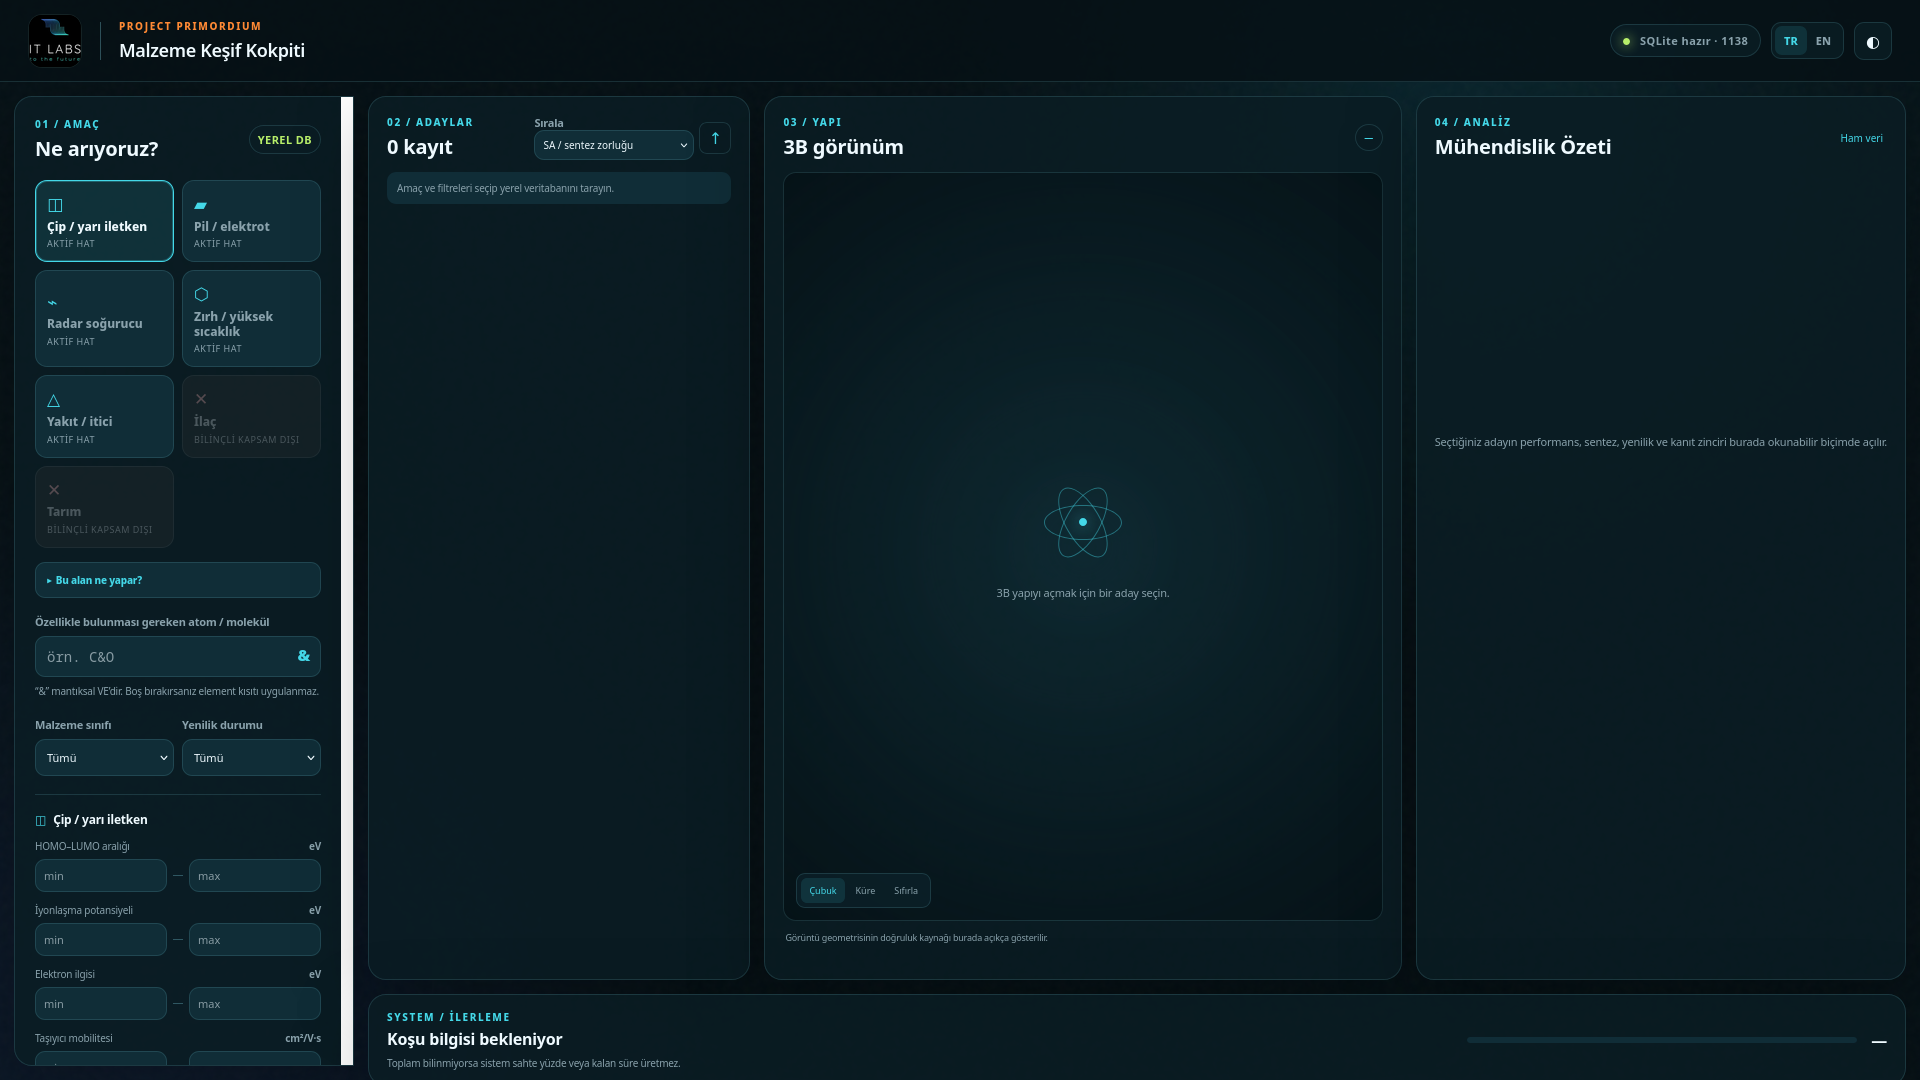The width and height of the screenshot is (1920, 1080).
Task: Select the Pil / elektrot goal card
Action: [x=251, y=221]
